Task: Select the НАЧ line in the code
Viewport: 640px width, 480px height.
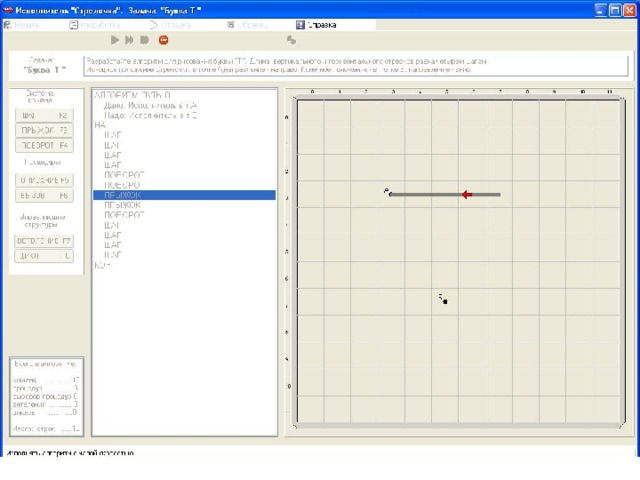Action: point(100,125)
